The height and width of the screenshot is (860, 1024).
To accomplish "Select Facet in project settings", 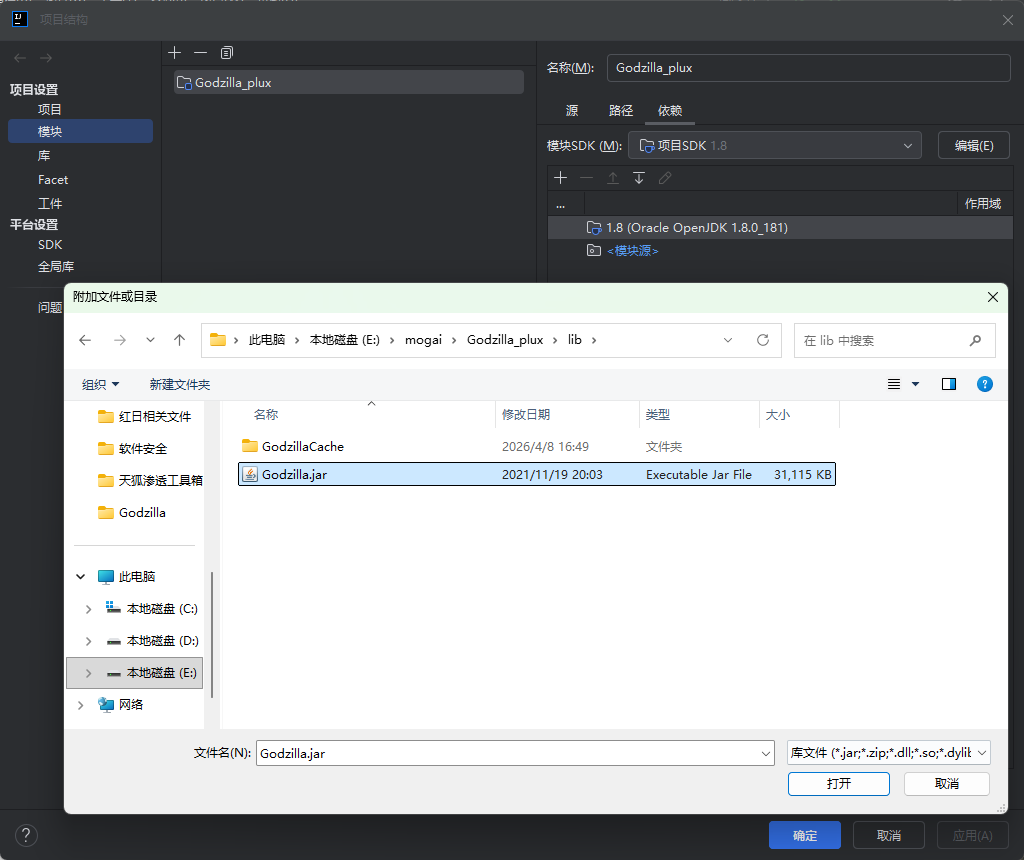I will 53,180.
